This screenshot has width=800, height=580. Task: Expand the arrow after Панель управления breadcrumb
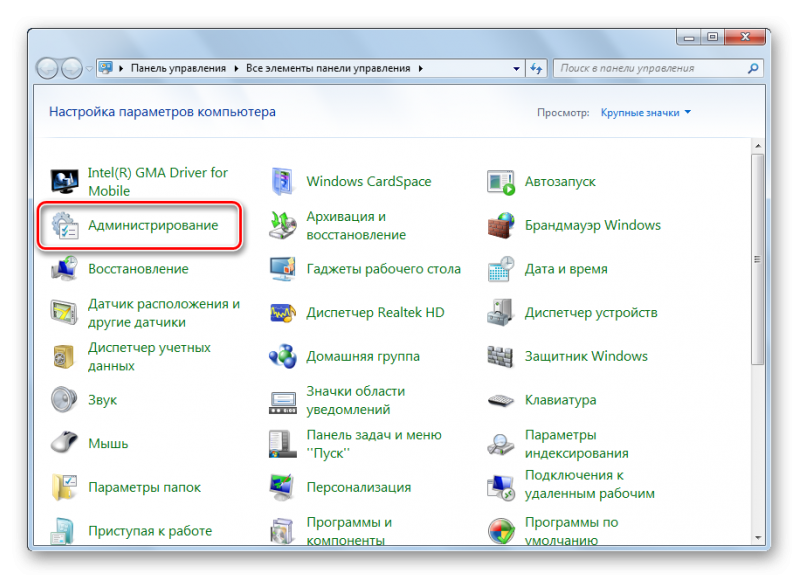(236, 68)
